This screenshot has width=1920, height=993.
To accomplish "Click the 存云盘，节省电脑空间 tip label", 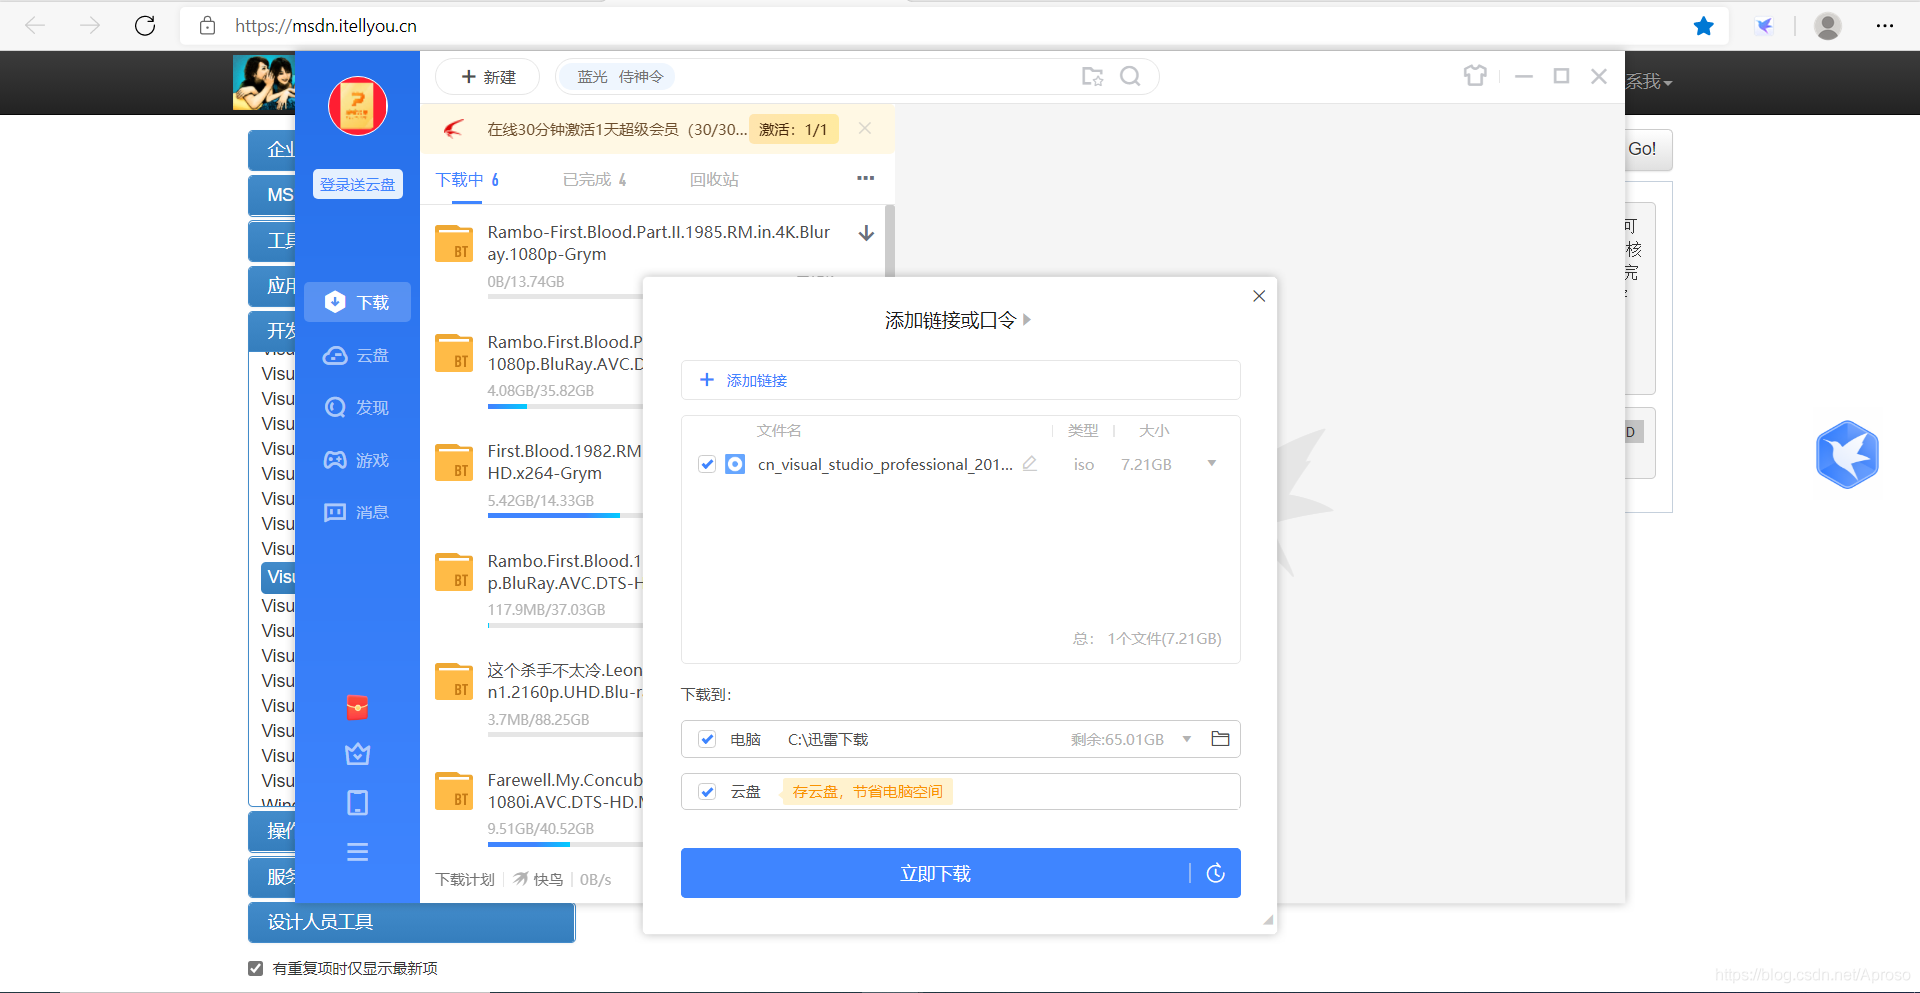I will [867, 792].
